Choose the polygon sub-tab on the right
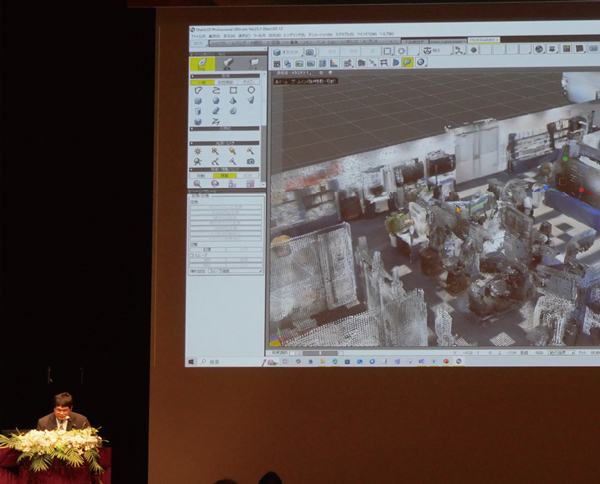600x484 pixels. [249, 82]
